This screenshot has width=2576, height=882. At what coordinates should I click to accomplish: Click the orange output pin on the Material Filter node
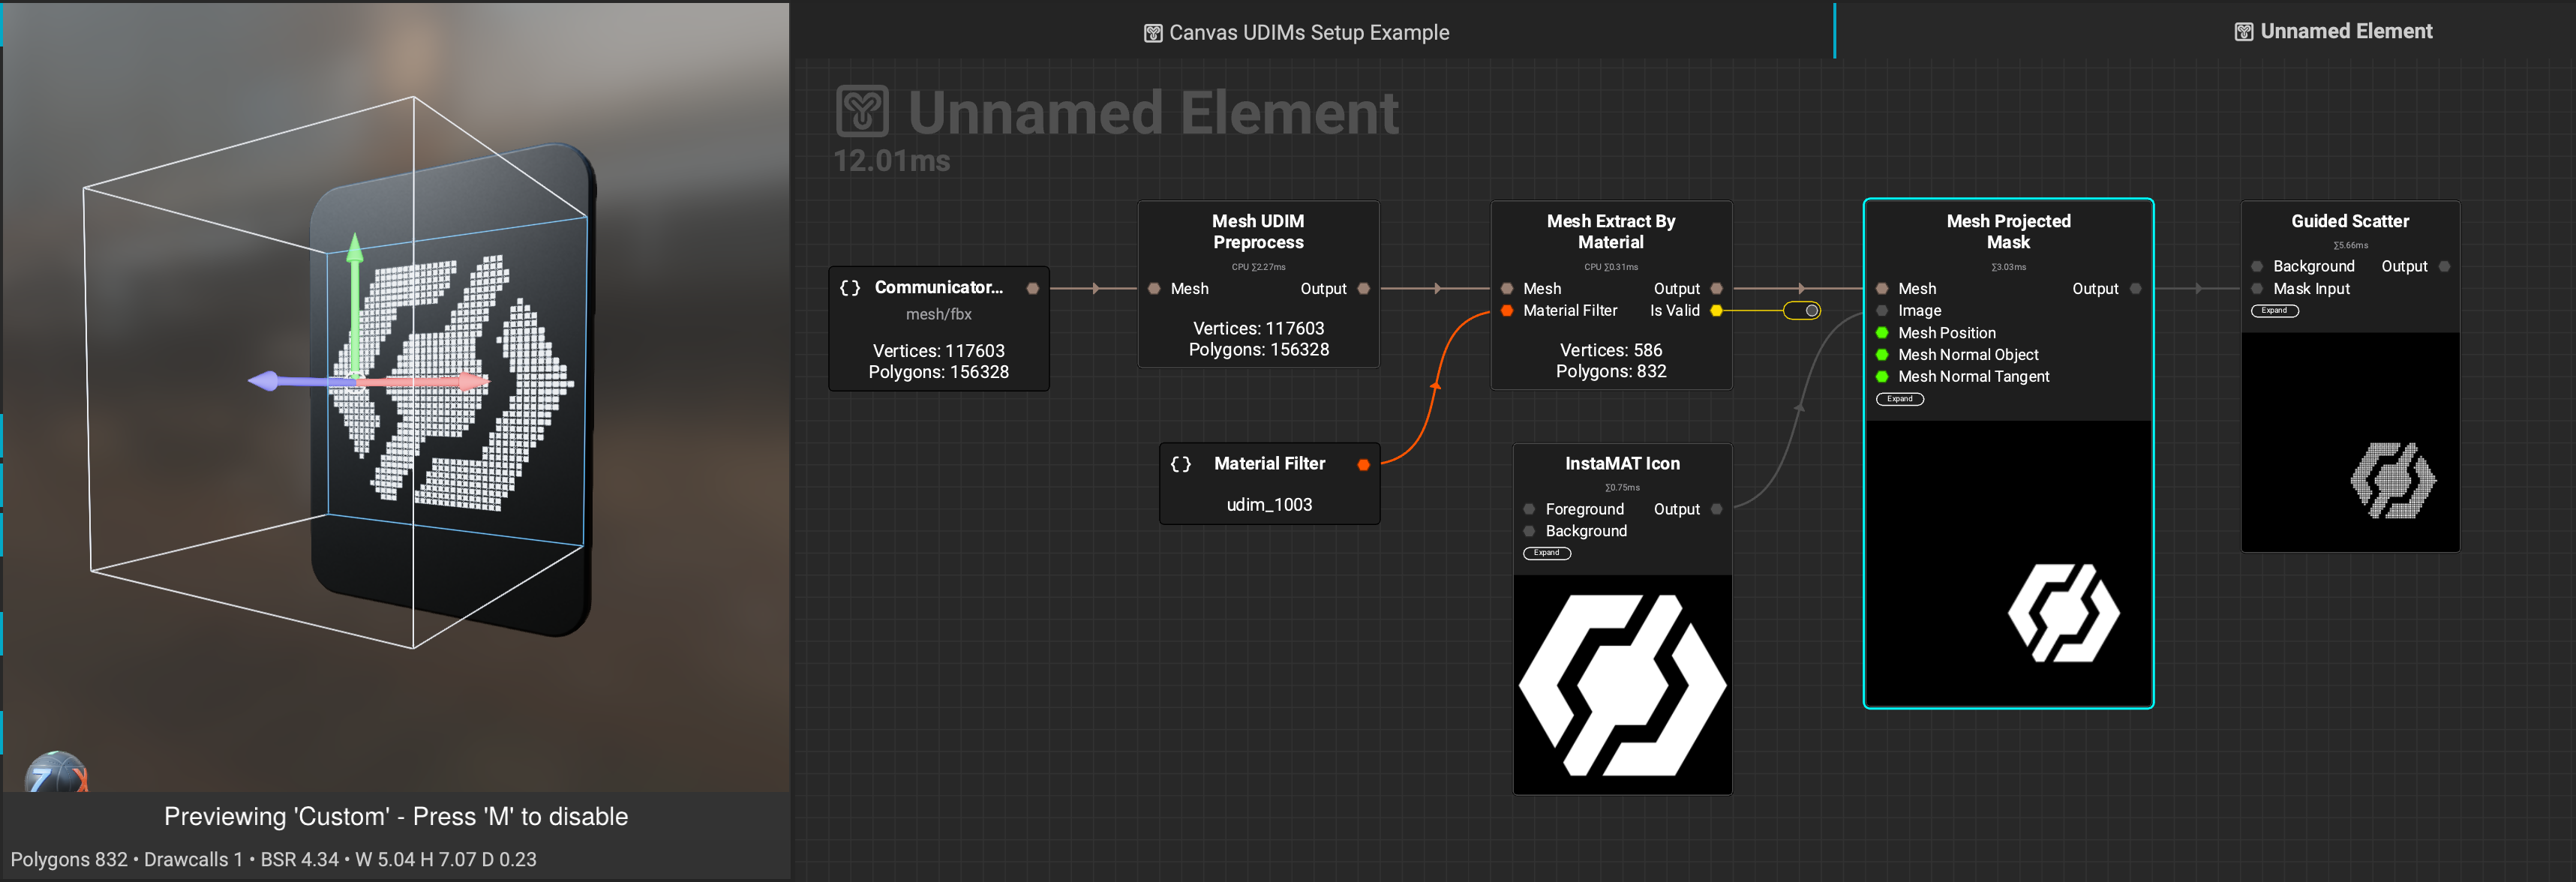pyautogui.click(x=1364, y=465)
